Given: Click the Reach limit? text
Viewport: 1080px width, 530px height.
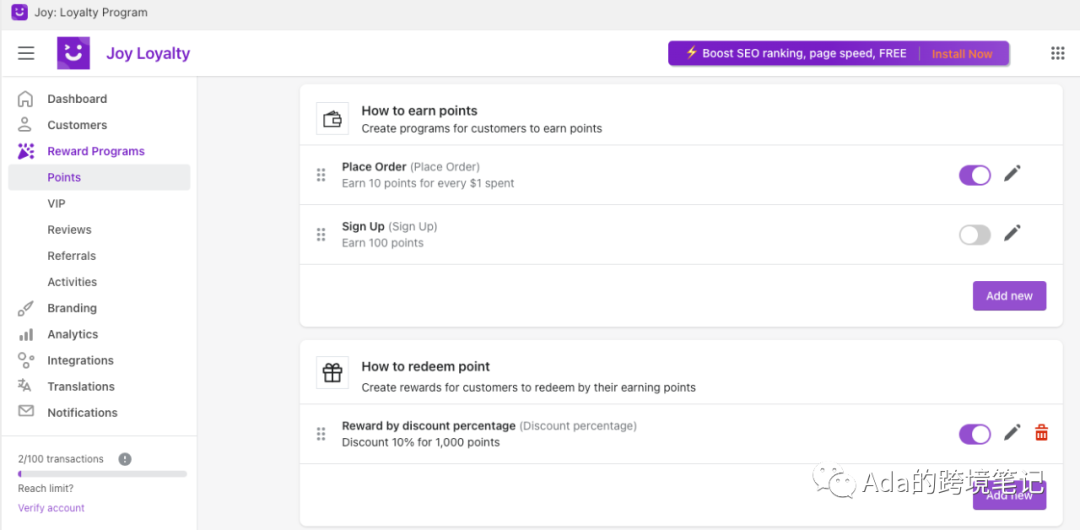Looking at the screenshot, I should point(45,489).
